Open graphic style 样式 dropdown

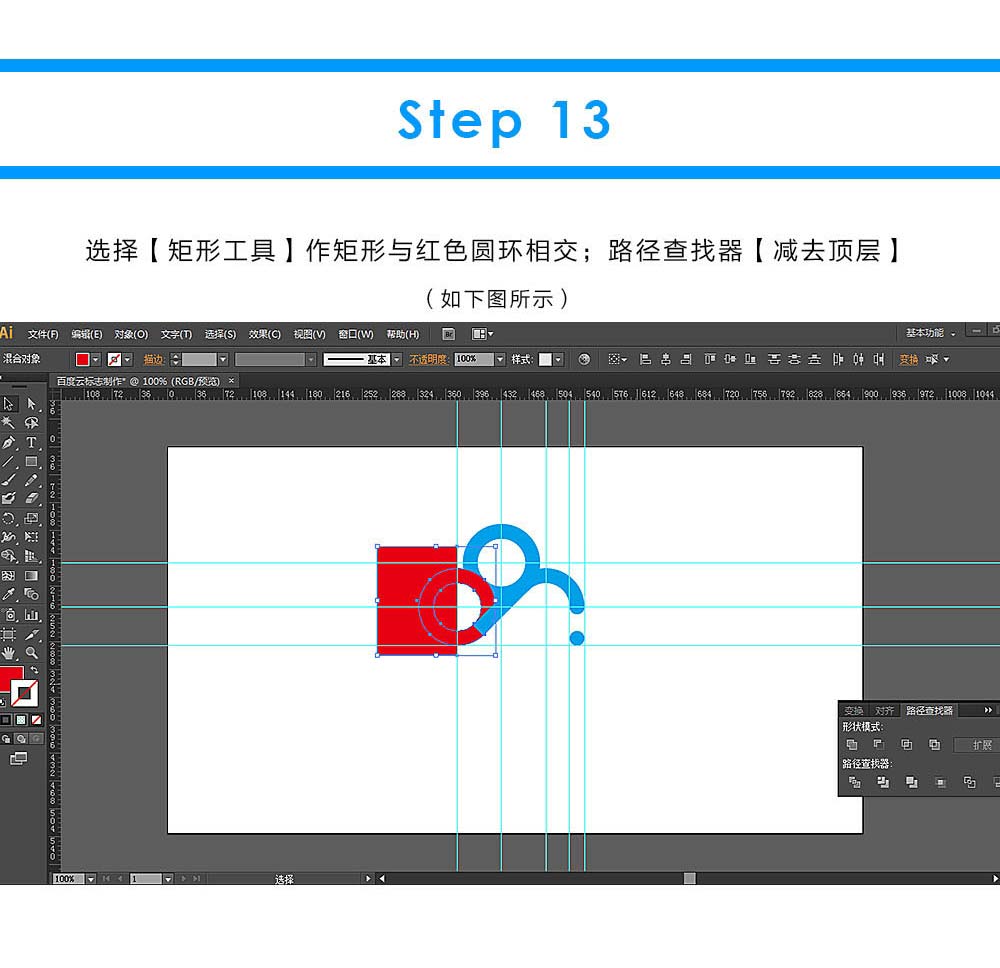[x=558, y=360]
